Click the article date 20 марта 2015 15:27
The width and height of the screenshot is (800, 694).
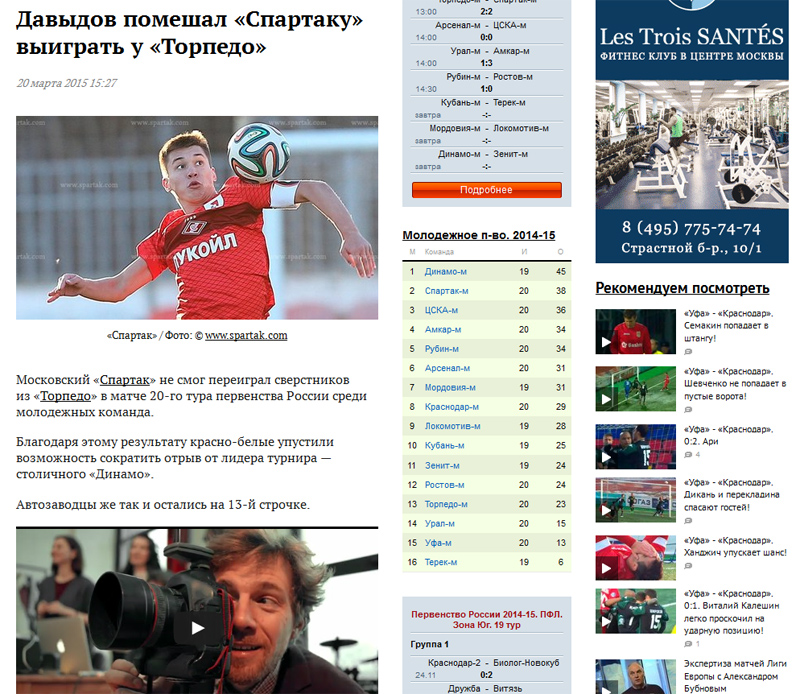click(x=67, y=83)
